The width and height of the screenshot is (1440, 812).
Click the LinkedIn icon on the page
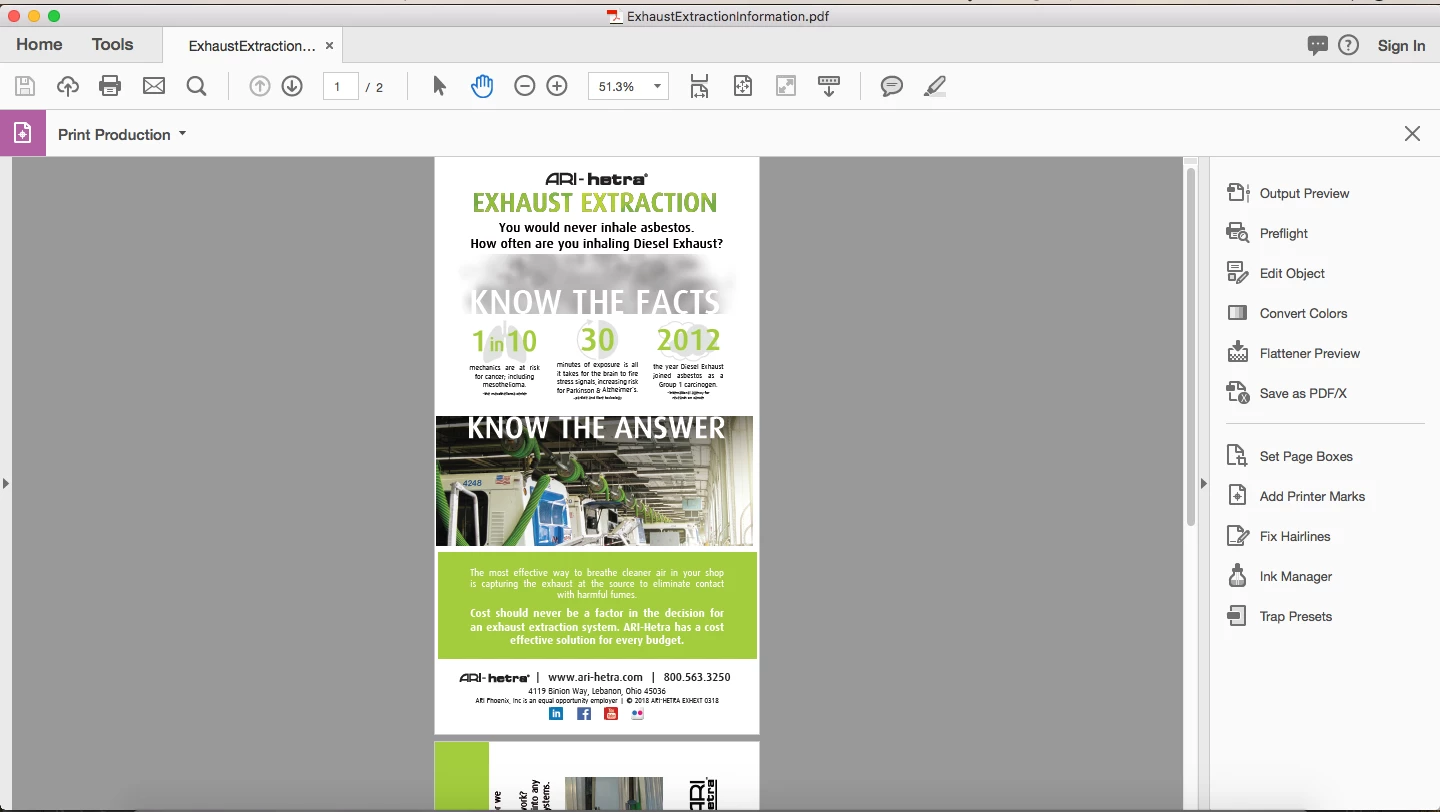click(x=556, y=714)
